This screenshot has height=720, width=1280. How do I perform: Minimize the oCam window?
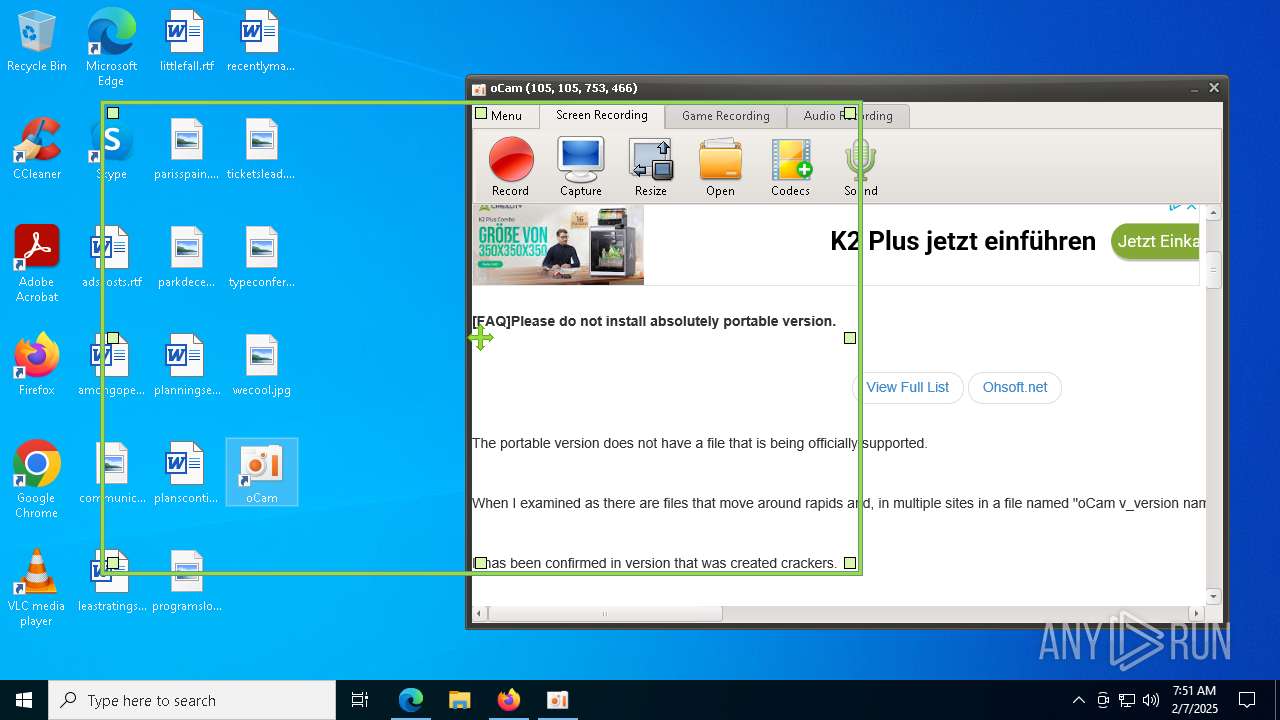(x=1194, y=88)
